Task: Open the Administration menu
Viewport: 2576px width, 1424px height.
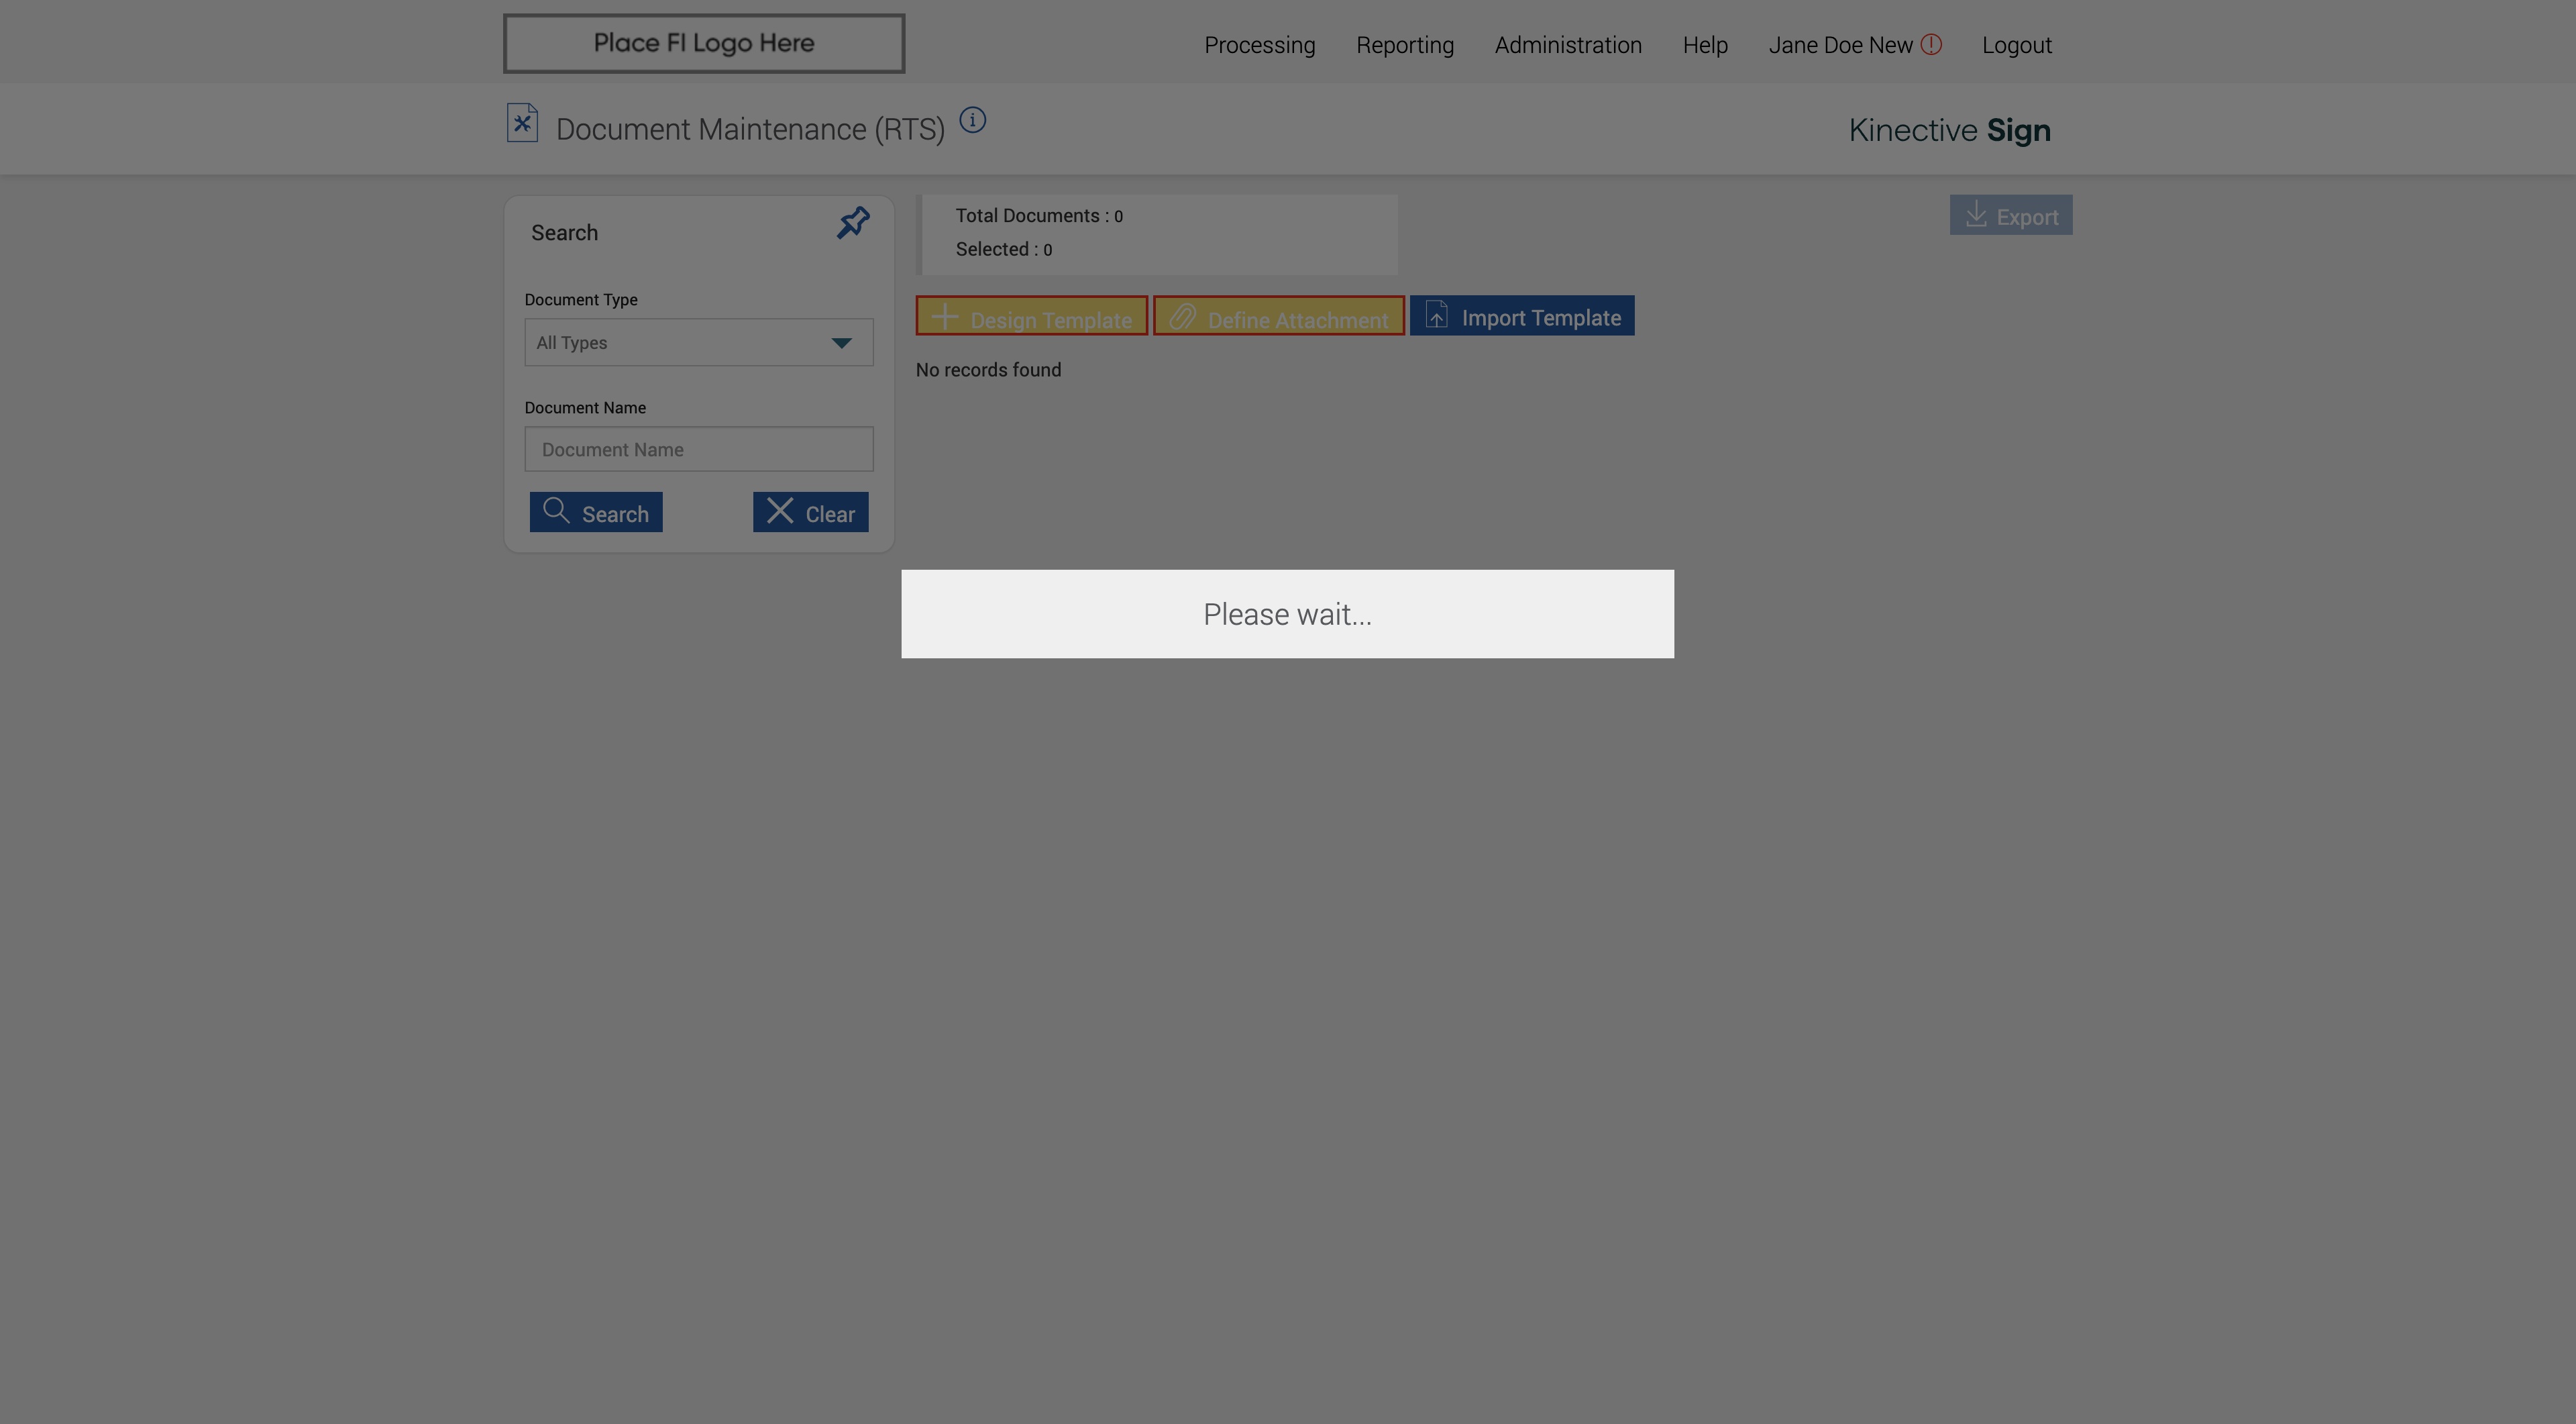Action: 1567,46
